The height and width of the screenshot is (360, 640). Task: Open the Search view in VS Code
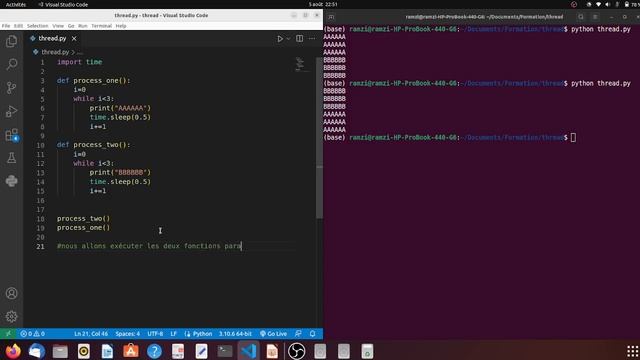(11, 64)
